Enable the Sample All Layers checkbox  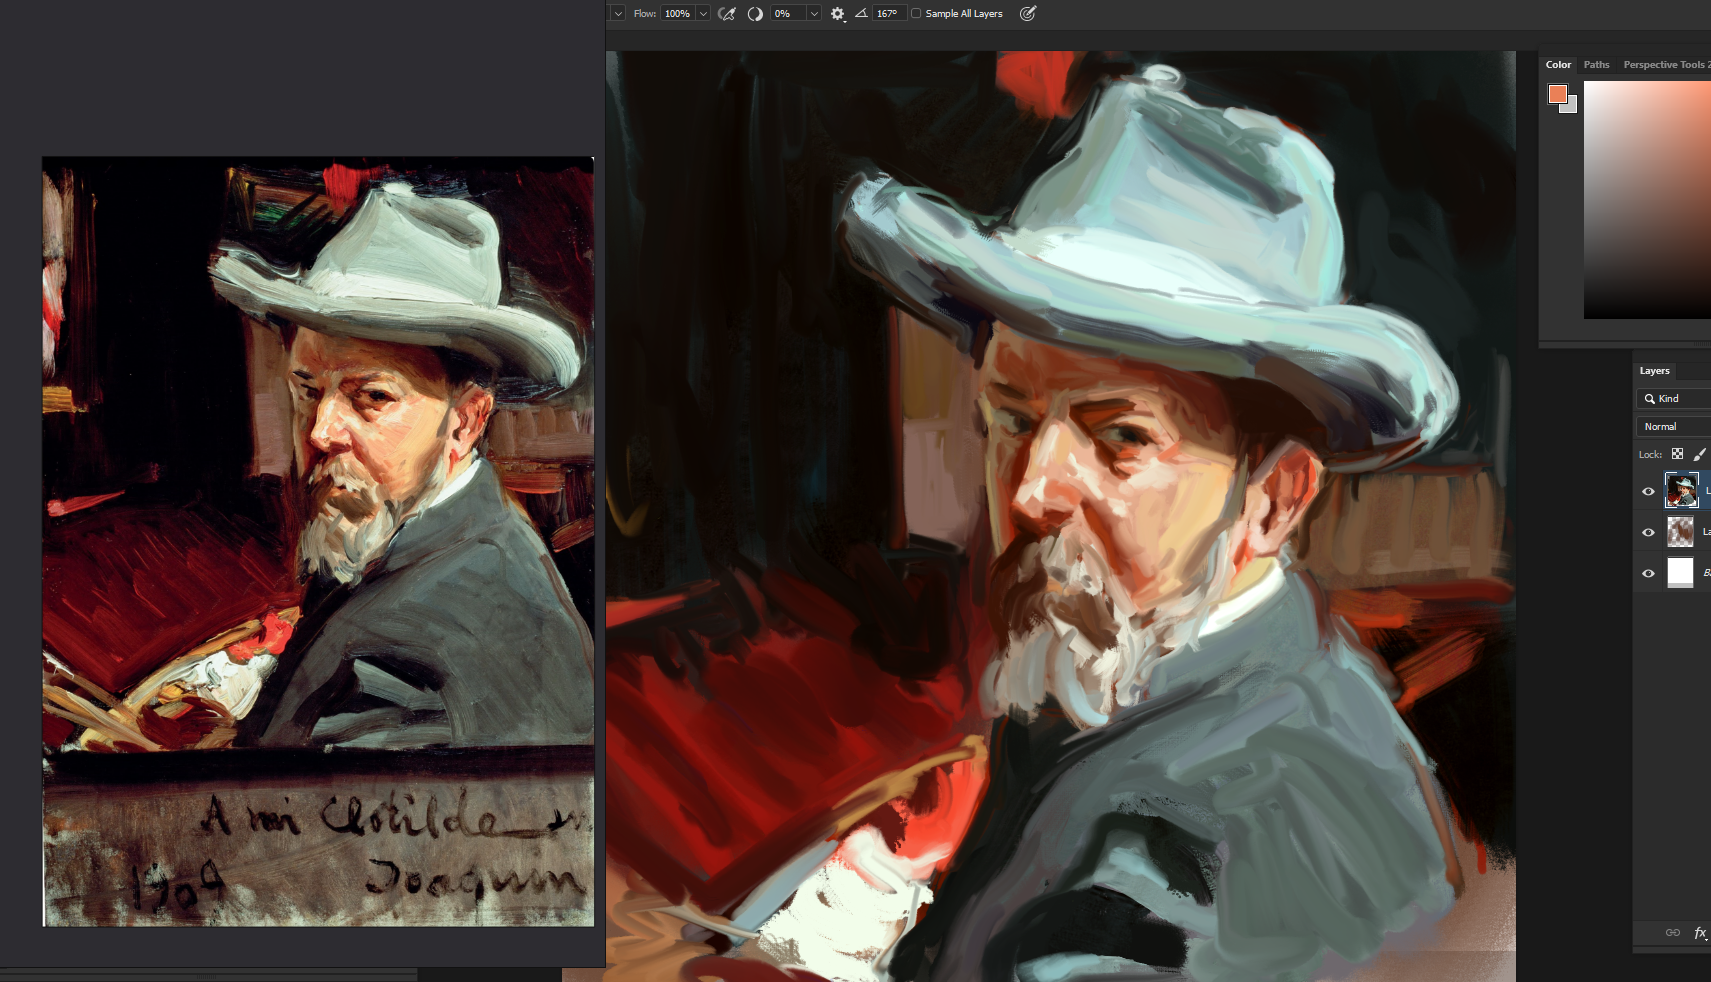916,14
